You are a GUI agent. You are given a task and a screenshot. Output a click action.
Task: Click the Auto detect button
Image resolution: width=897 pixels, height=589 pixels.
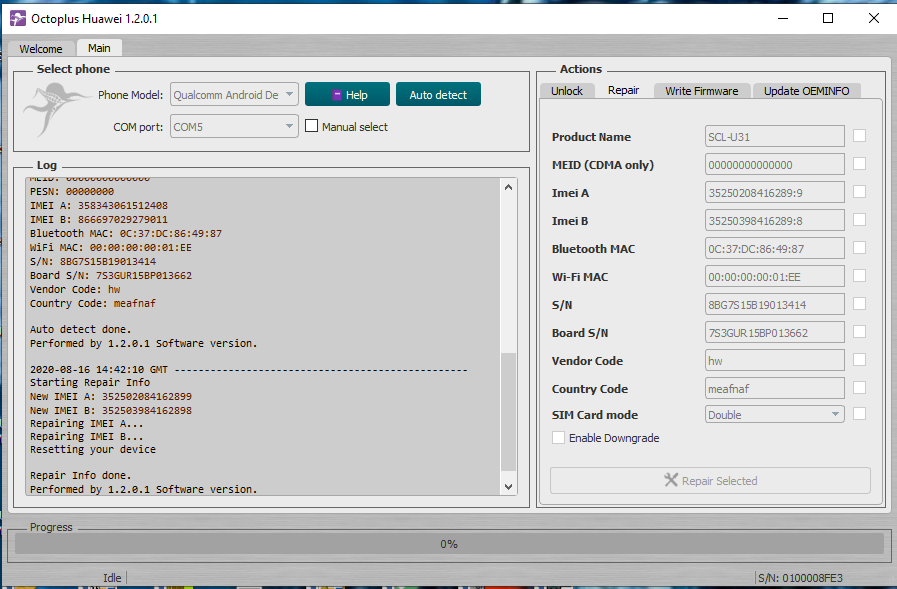(438, 94)
